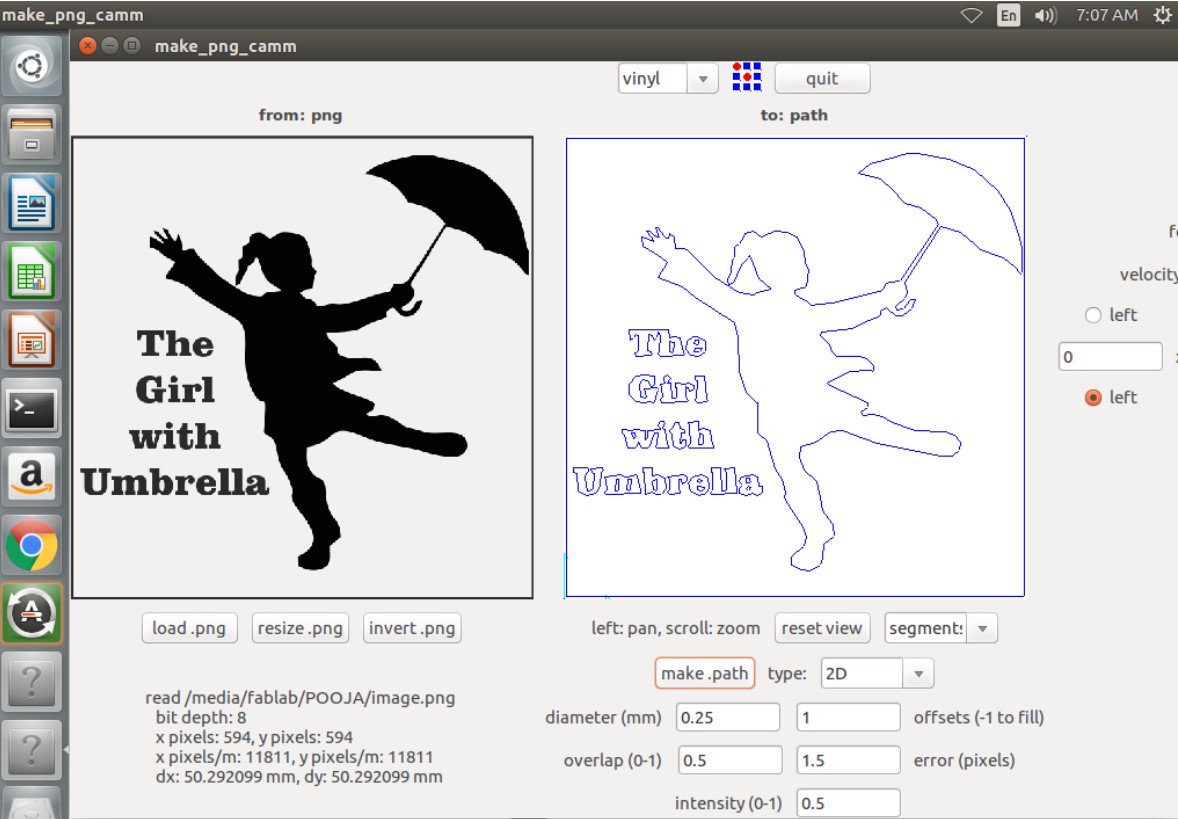Open the Amazon launcher icon

point(32,476)
